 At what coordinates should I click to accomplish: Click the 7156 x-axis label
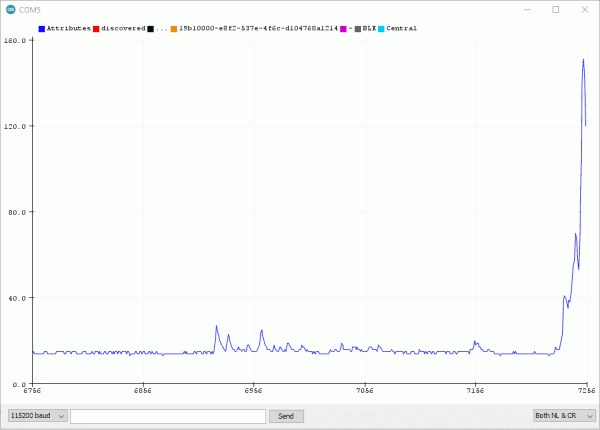point(475,390)
